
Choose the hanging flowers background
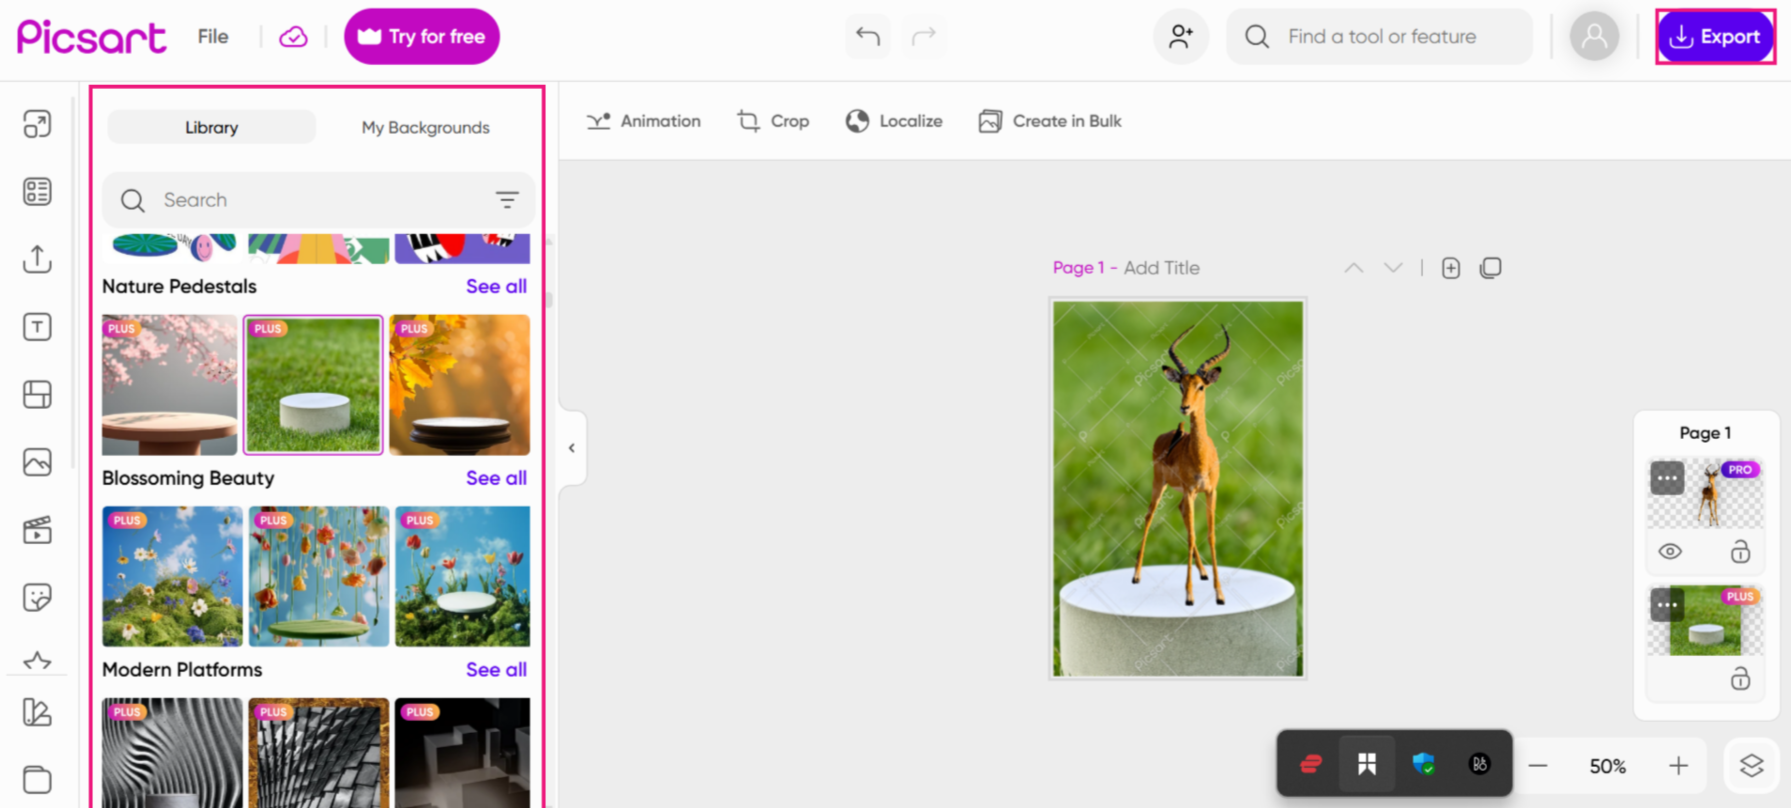(319, 576)
